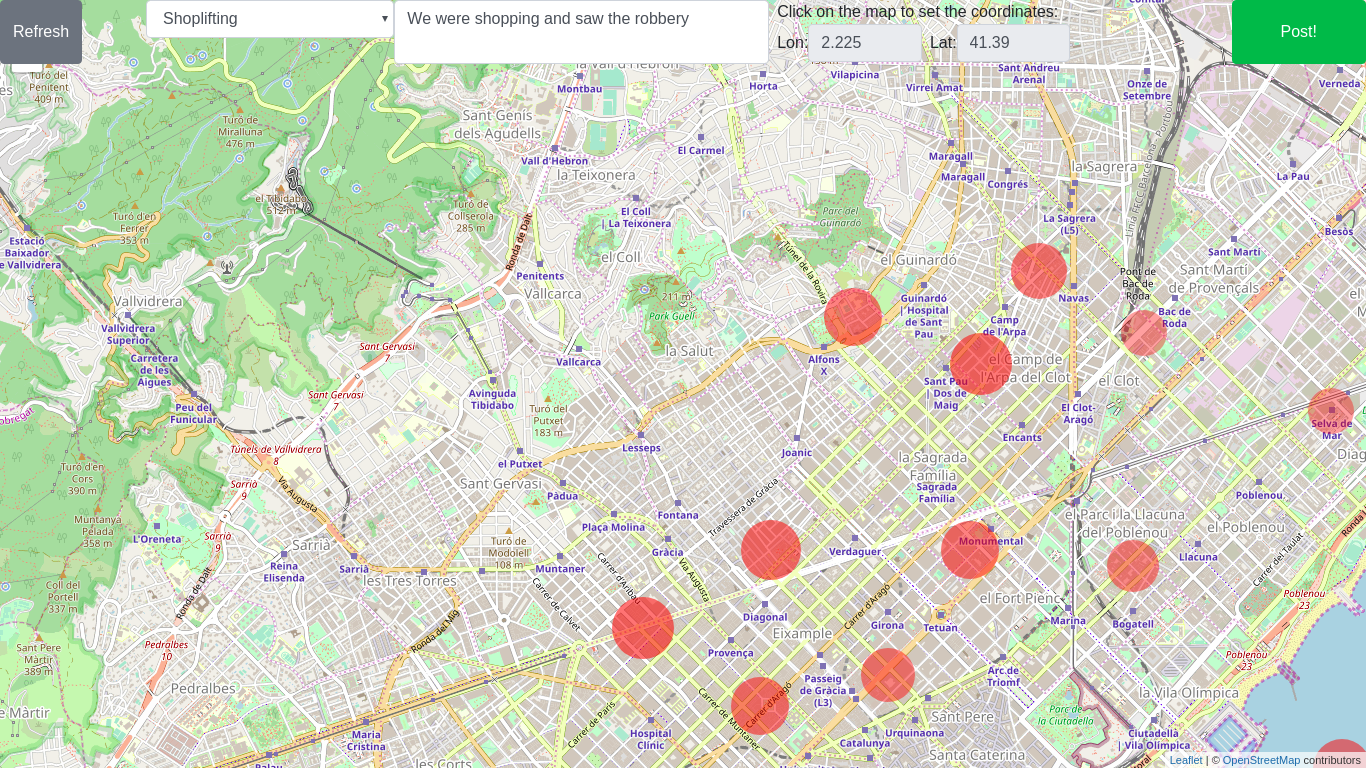1366x768 pixels.
Task: Click the Tetuan station label
Action: click(940, 628)
